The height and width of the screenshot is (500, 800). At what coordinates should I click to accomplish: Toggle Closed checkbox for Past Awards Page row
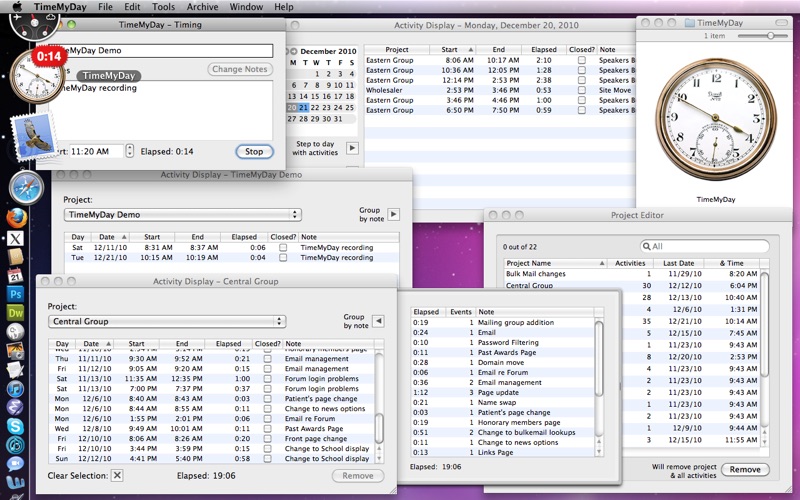(267, 429)
